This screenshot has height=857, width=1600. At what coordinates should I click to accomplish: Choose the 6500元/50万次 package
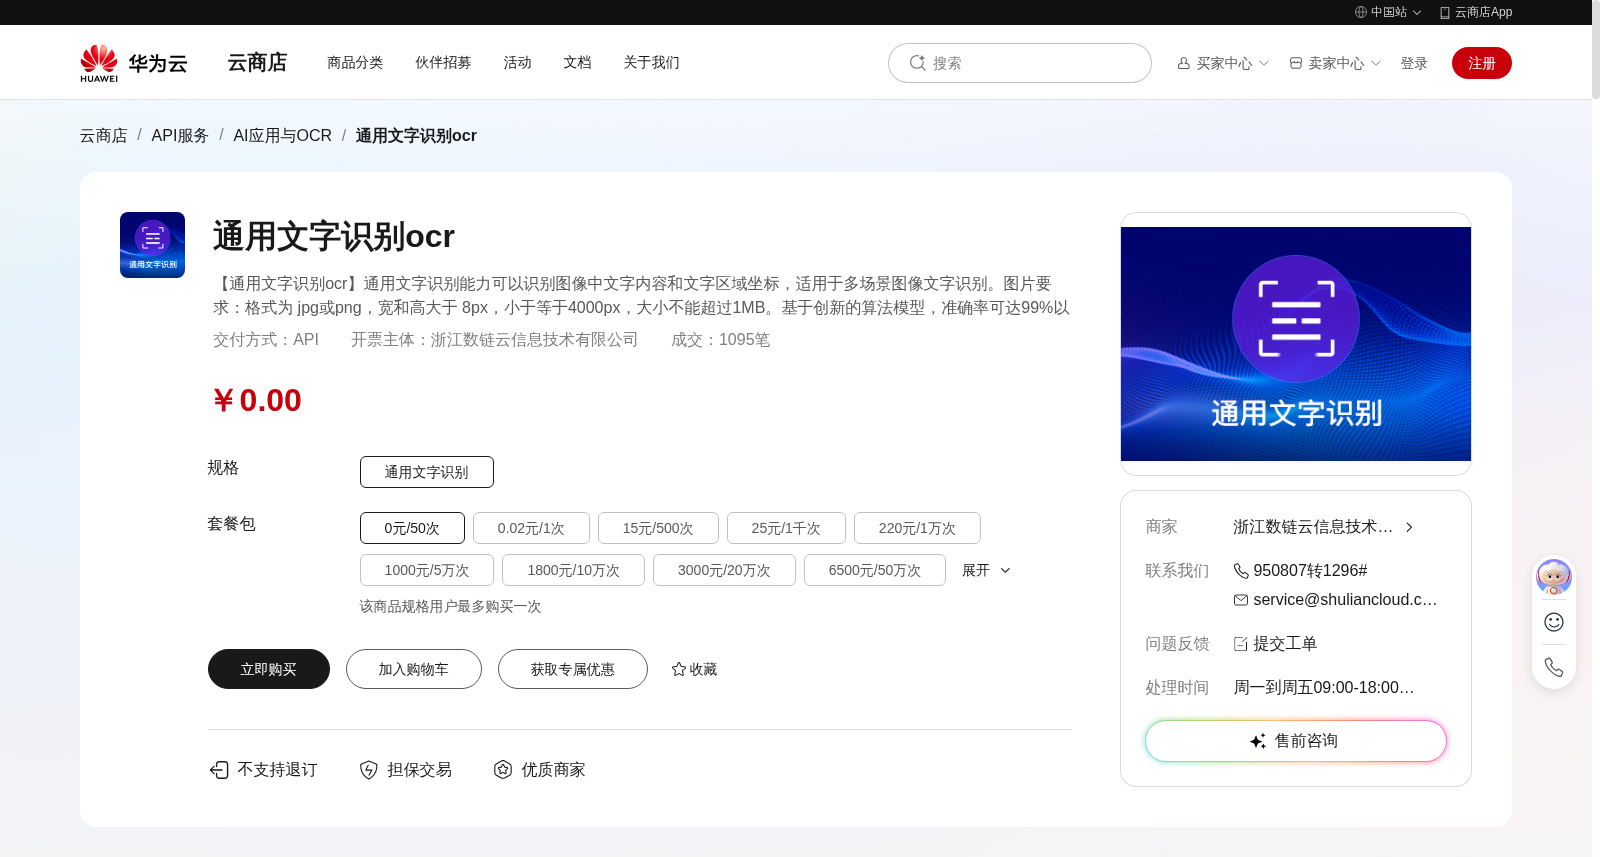[x=875, y=570]
